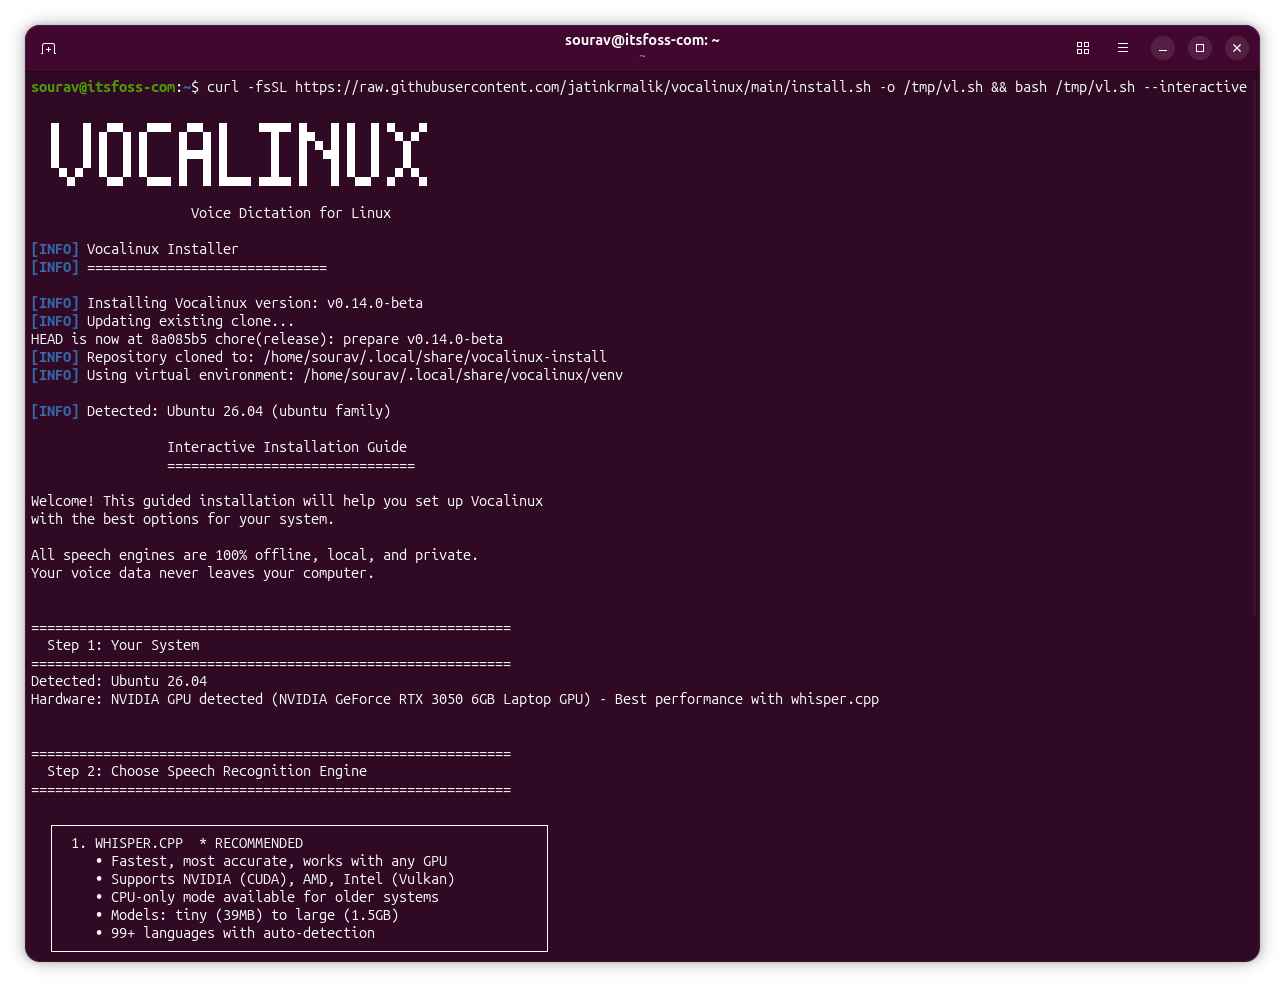The image size is (1285, 987).
Task: Click 'Updating existing clone...' line
Action: point(163,321)
